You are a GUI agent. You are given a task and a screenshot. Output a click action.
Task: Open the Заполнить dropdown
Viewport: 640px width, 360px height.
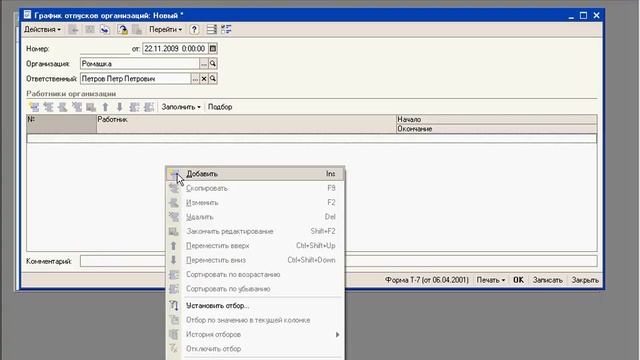coord(181,107)
